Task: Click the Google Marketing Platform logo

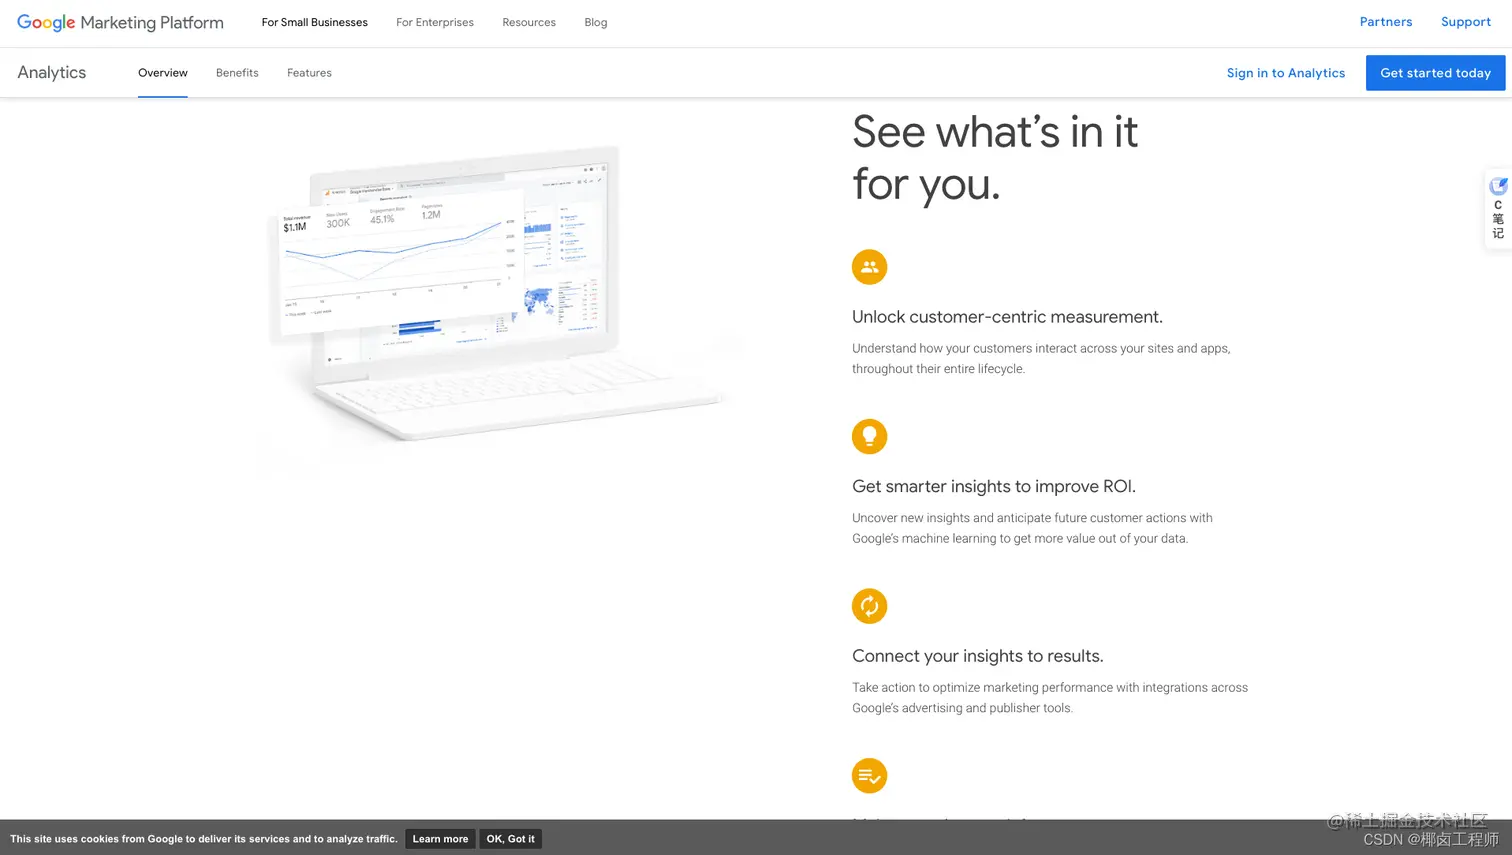Action: 120,22
